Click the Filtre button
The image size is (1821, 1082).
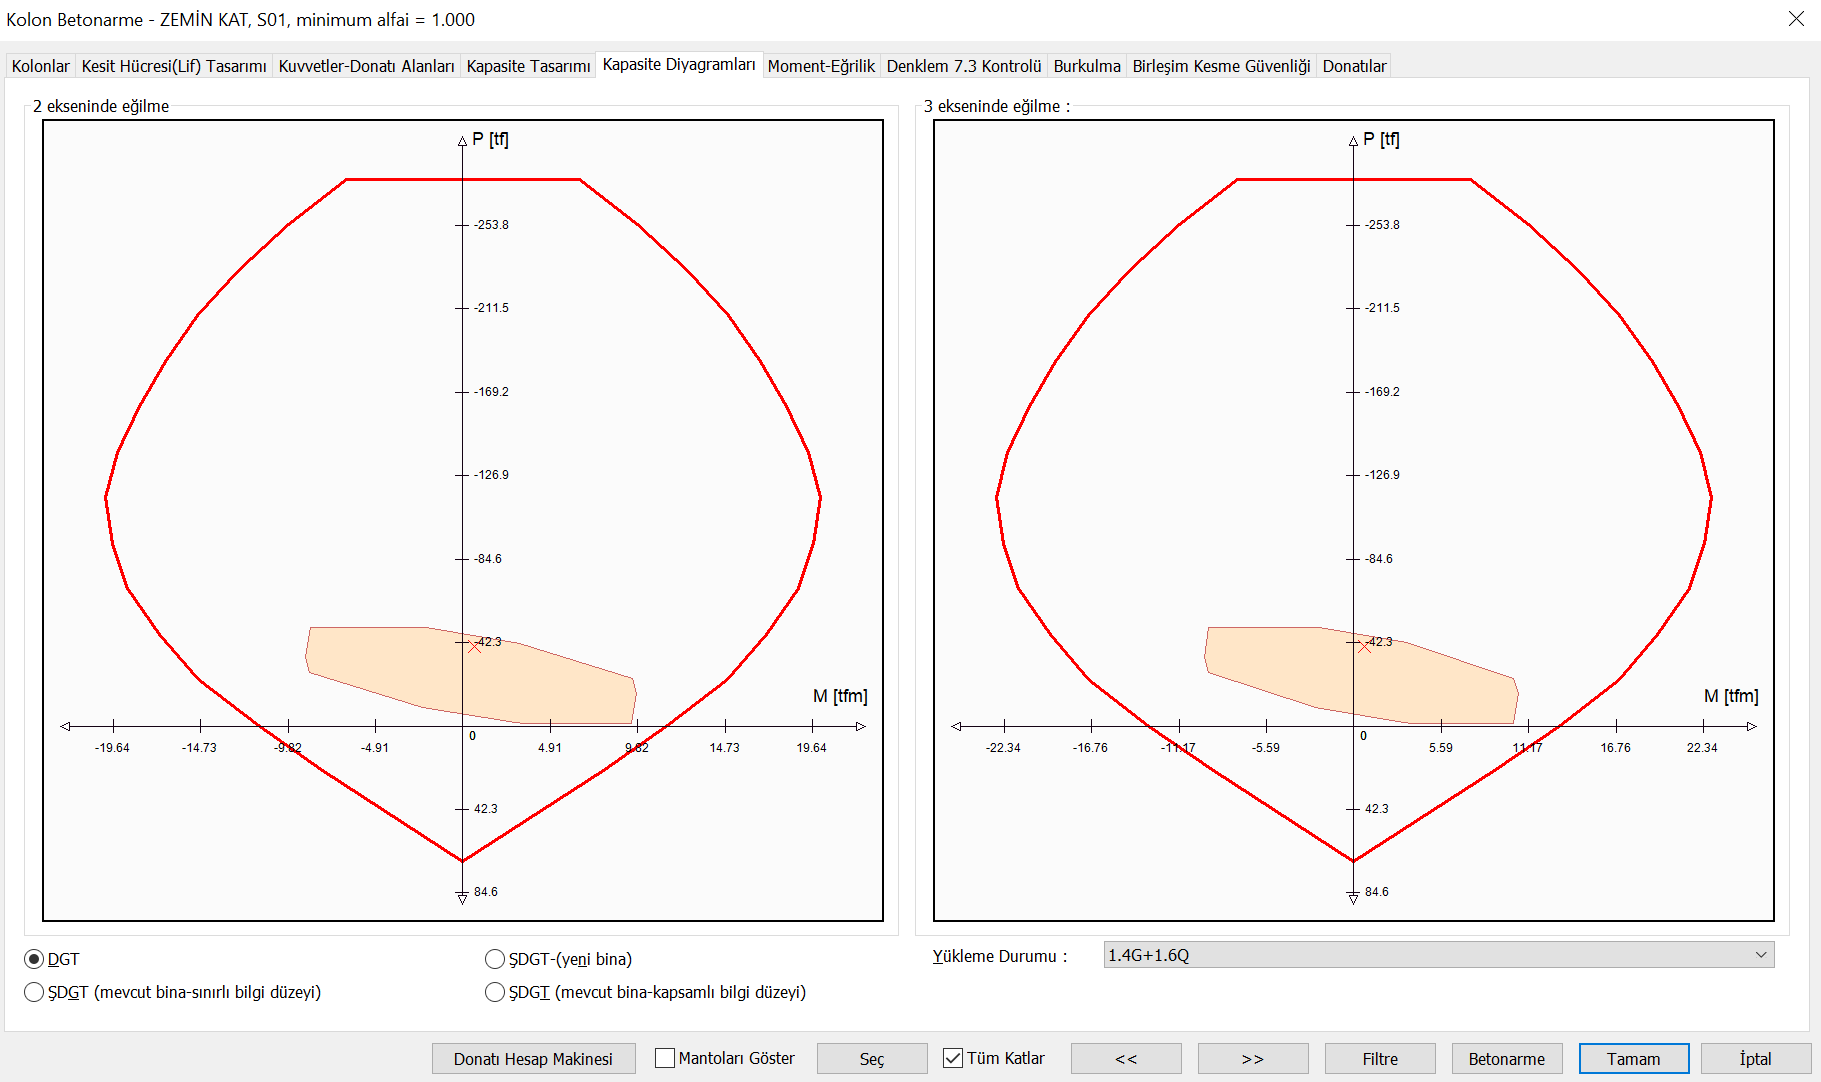point(1380,1059)
